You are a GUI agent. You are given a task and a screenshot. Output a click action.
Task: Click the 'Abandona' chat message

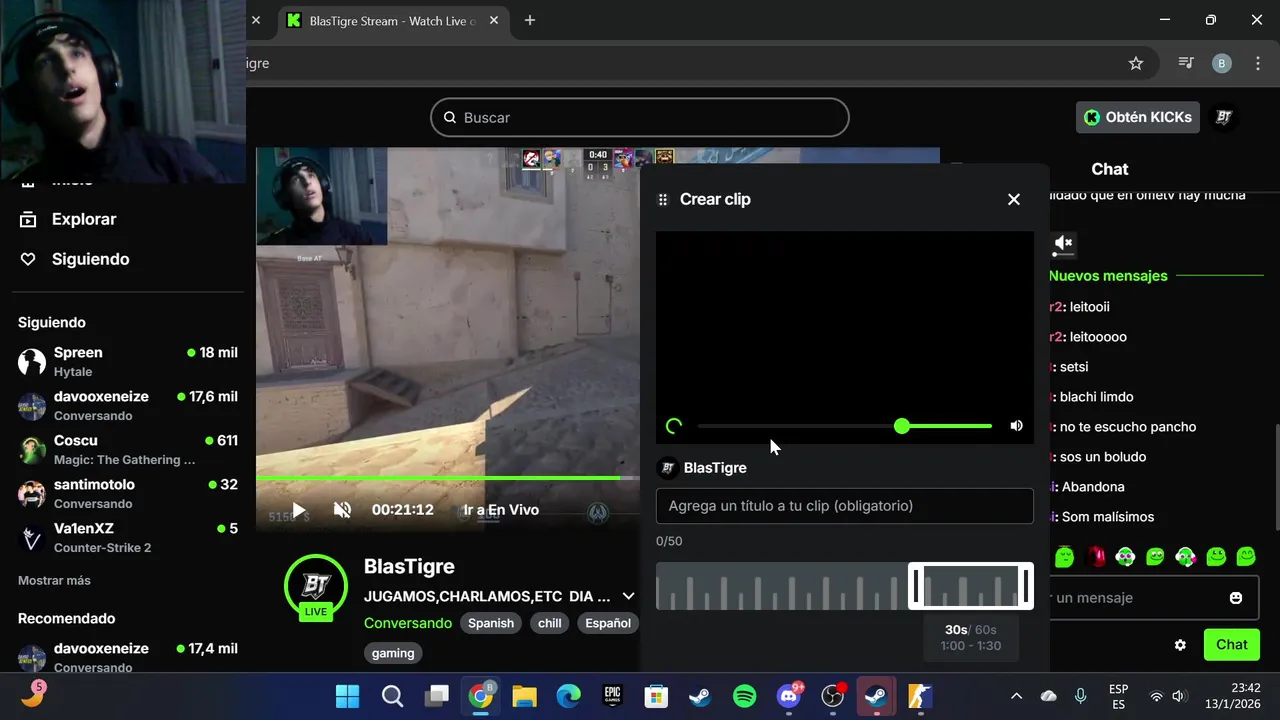click(x=1092, y=487)
